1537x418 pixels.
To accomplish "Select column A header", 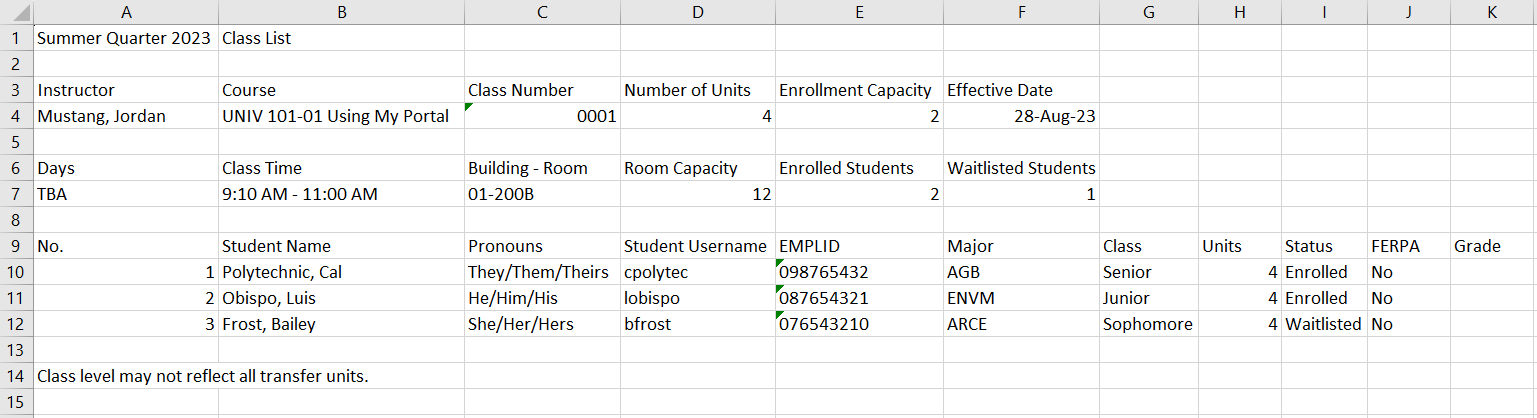I will coord(126,12).
